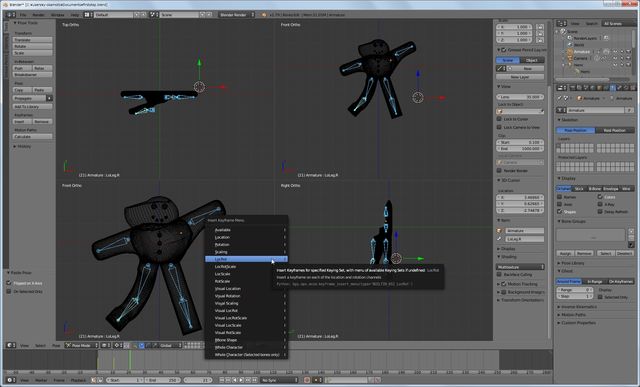Viewport: 640px width, 387px height.
Task: Toggle armature Shapes display checkbox
Action: click(560, 211)
